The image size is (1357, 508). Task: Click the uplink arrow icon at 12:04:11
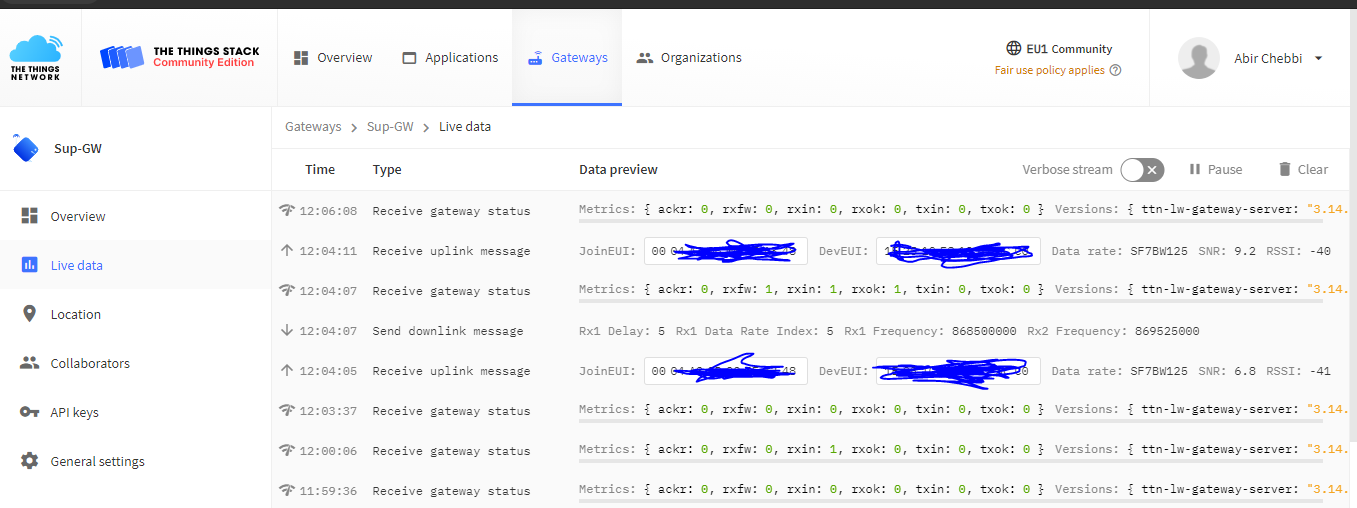(287, 250)
